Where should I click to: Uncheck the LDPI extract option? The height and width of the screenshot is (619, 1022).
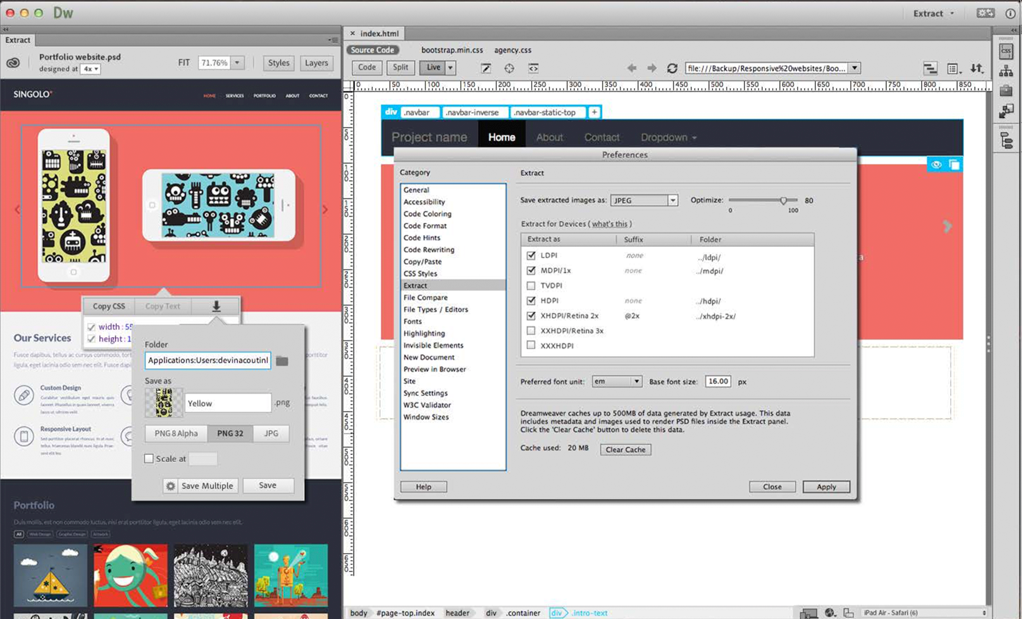pos(531,255)
